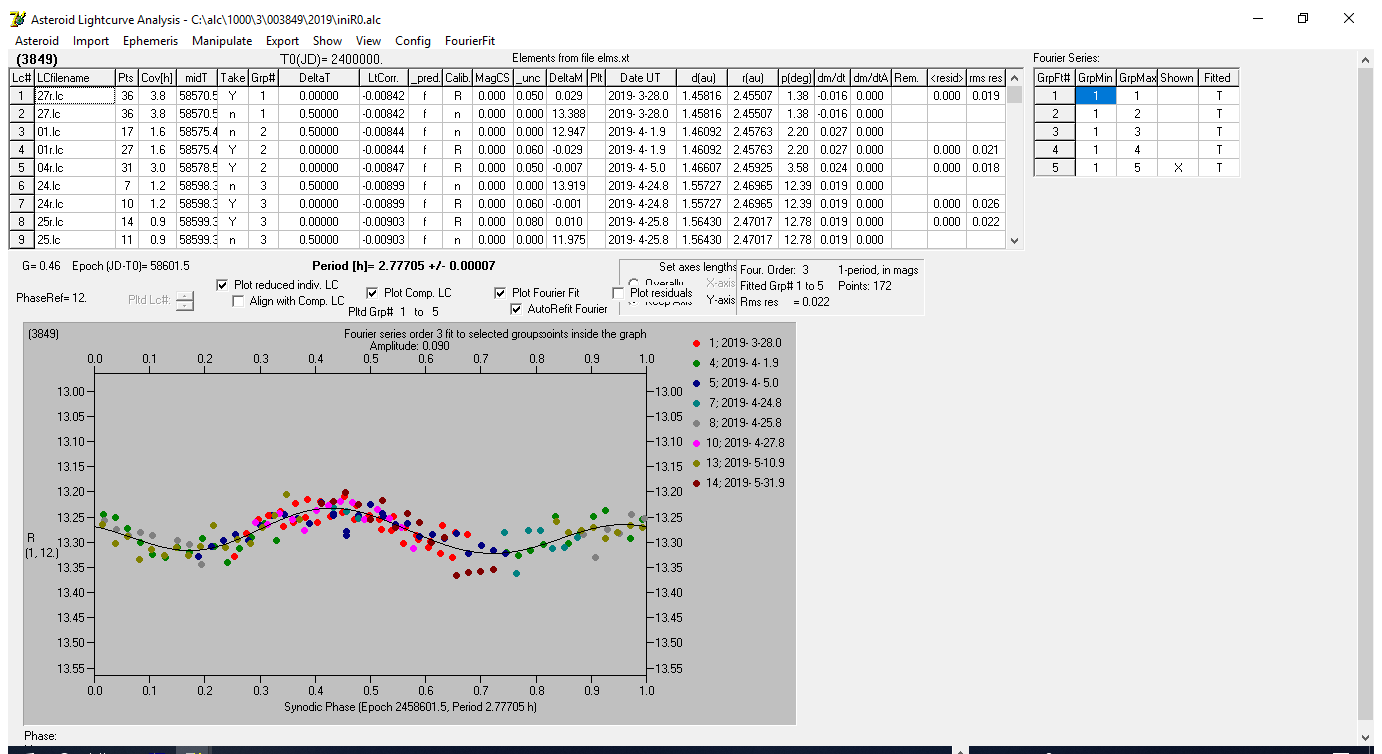The height and width of the screenshot is (754, 1382).
Task: Enable Plot residuals checkbox
Action: 618,293
